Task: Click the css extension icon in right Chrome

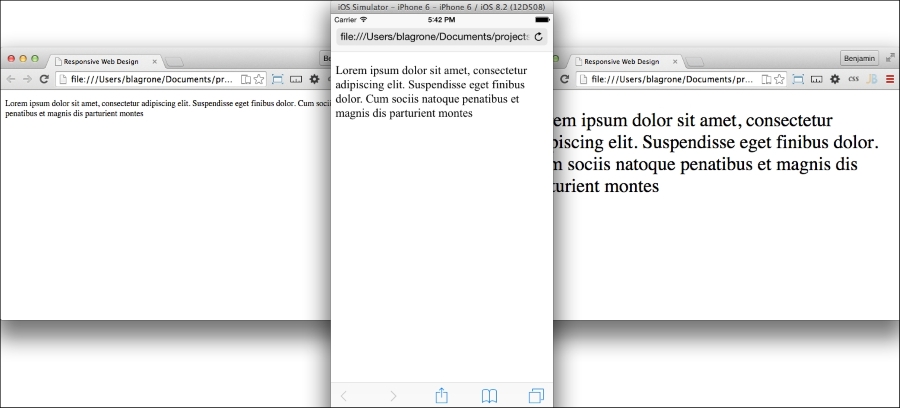Action: tap(854, 79)
